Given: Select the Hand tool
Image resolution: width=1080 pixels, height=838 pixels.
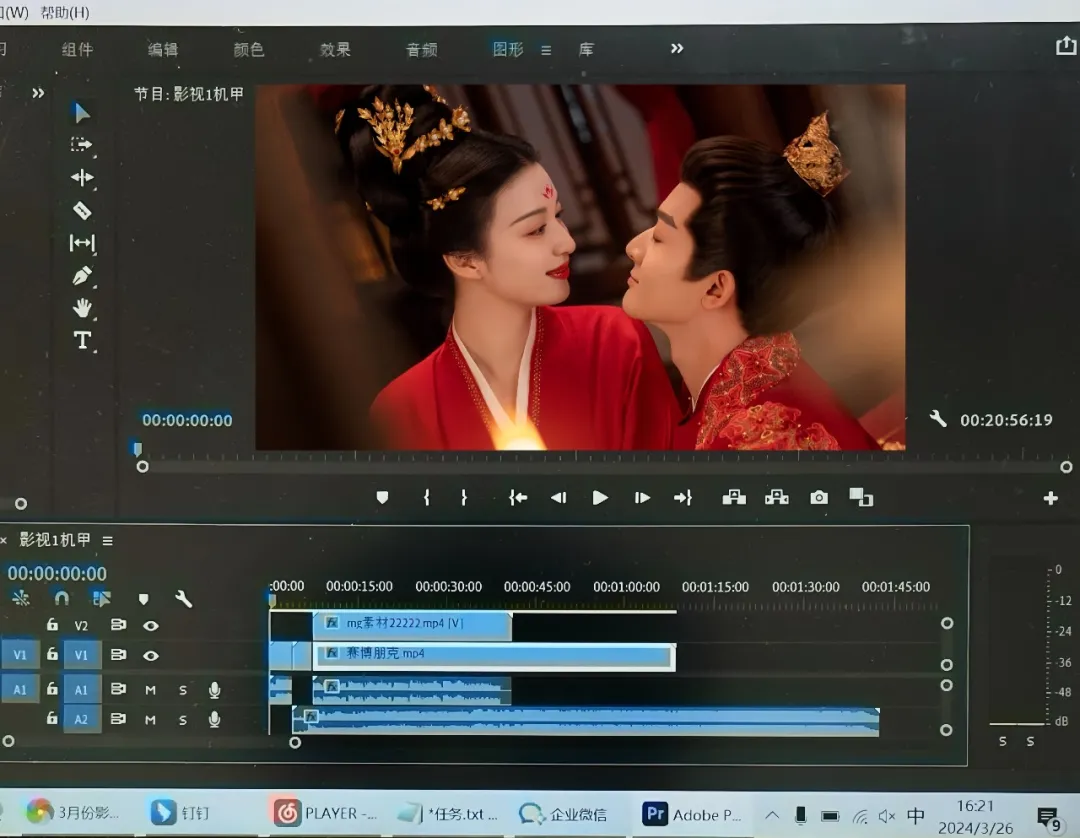Looking at the screenshot, I should (82, 308).
